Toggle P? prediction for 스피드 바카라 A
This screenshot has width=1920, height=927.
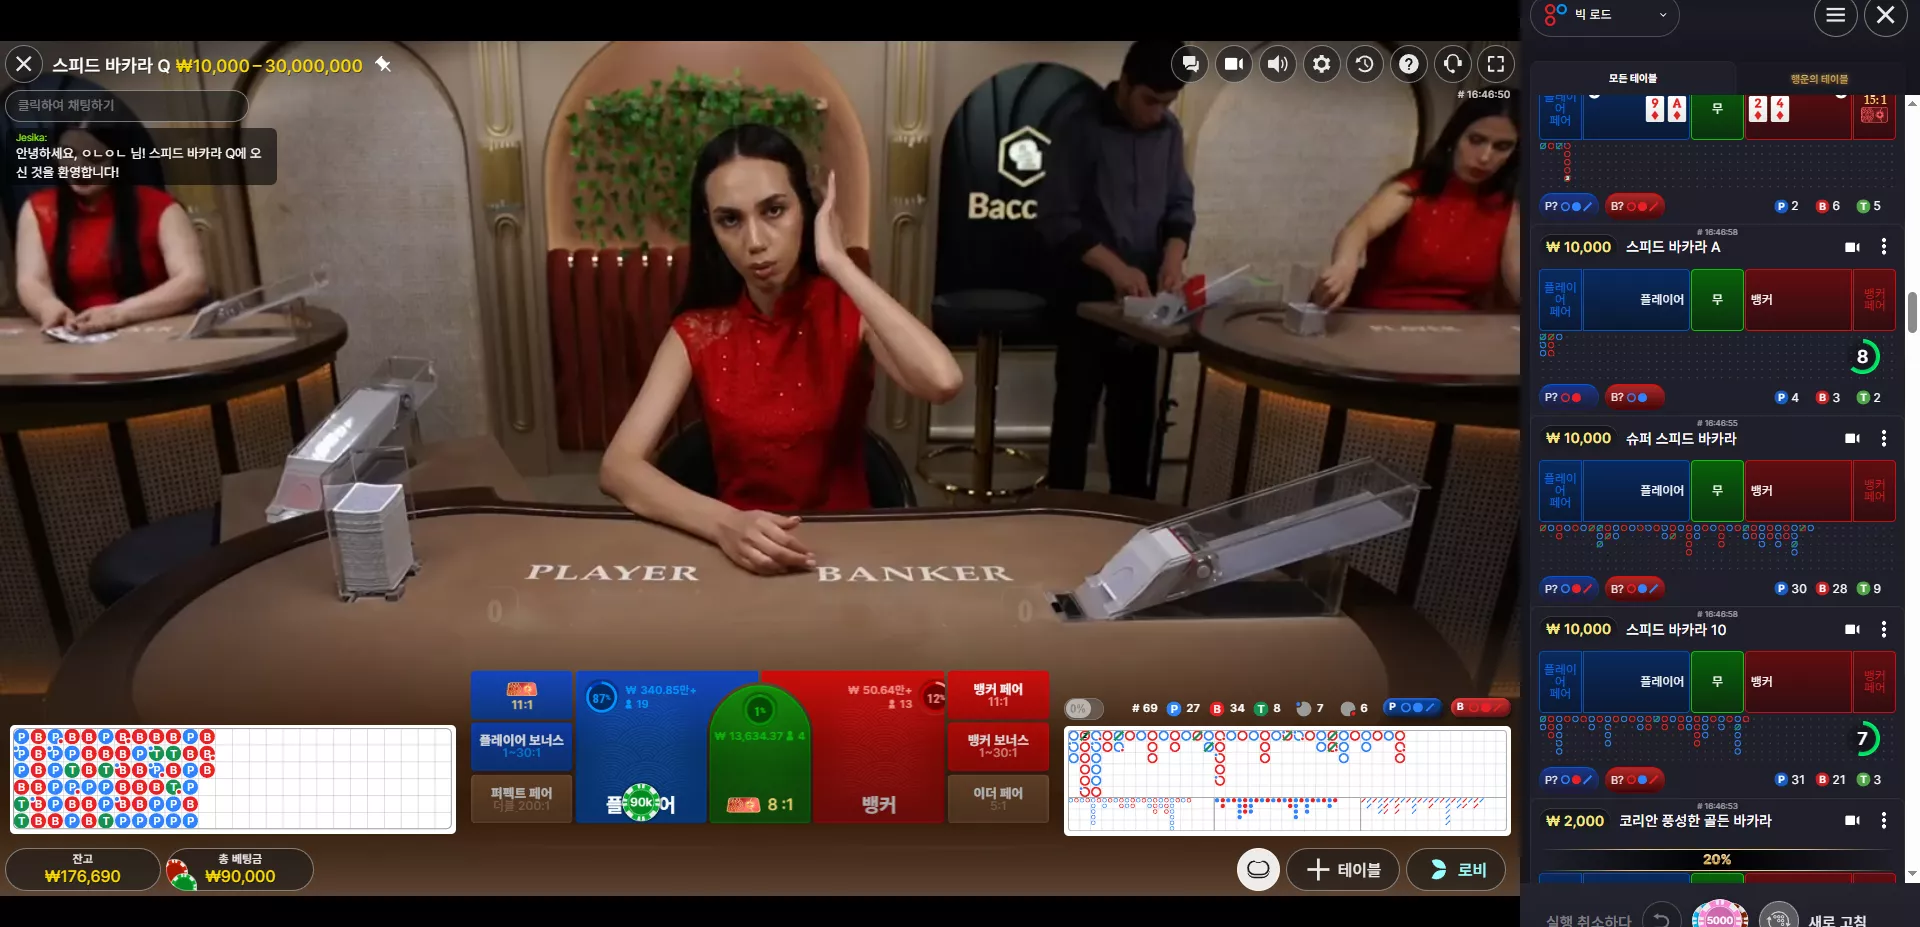point(1568,397)
